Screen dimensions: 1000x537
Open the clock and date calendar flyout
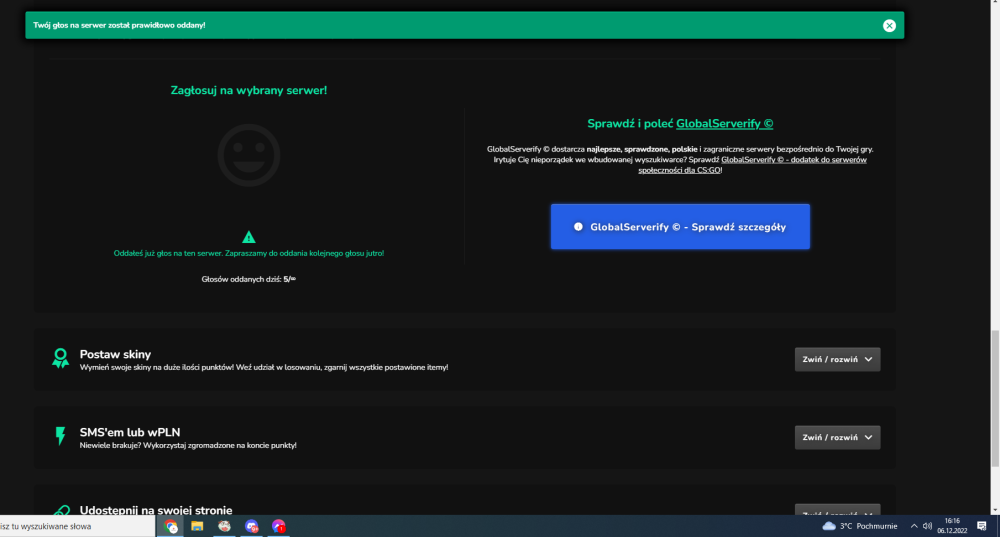(952, 526)
